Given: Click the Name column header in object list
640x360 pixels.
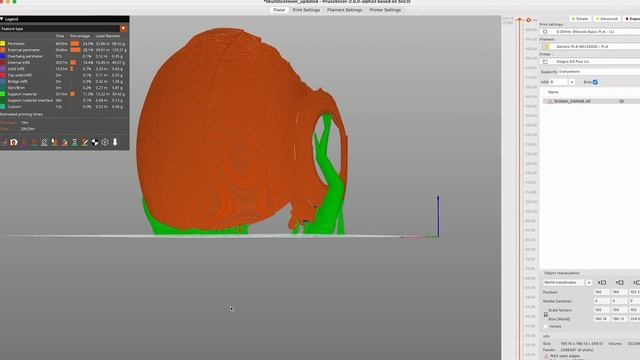Looking at the screenshot, I should click(553, 92).
